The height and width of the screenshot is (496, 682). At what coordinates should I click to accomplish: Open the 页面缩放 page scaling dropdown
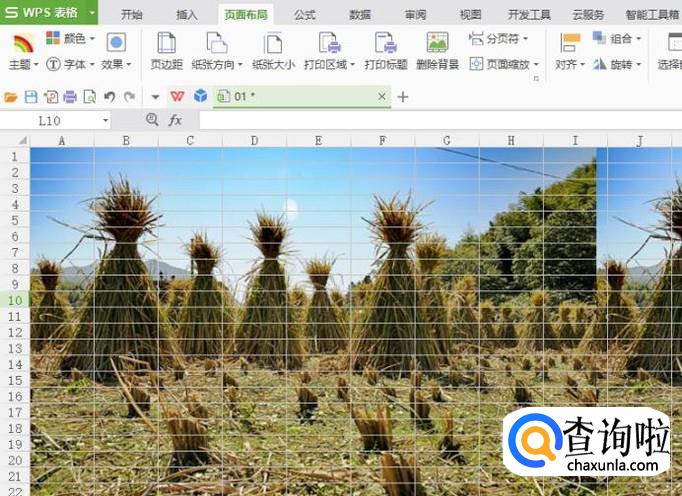(504, 64)
